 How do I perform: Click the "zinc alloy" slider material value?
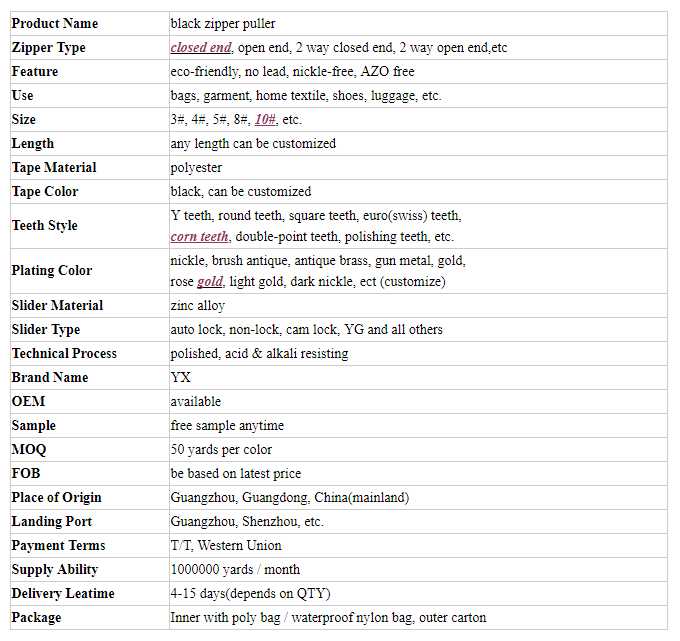point(198,306)
